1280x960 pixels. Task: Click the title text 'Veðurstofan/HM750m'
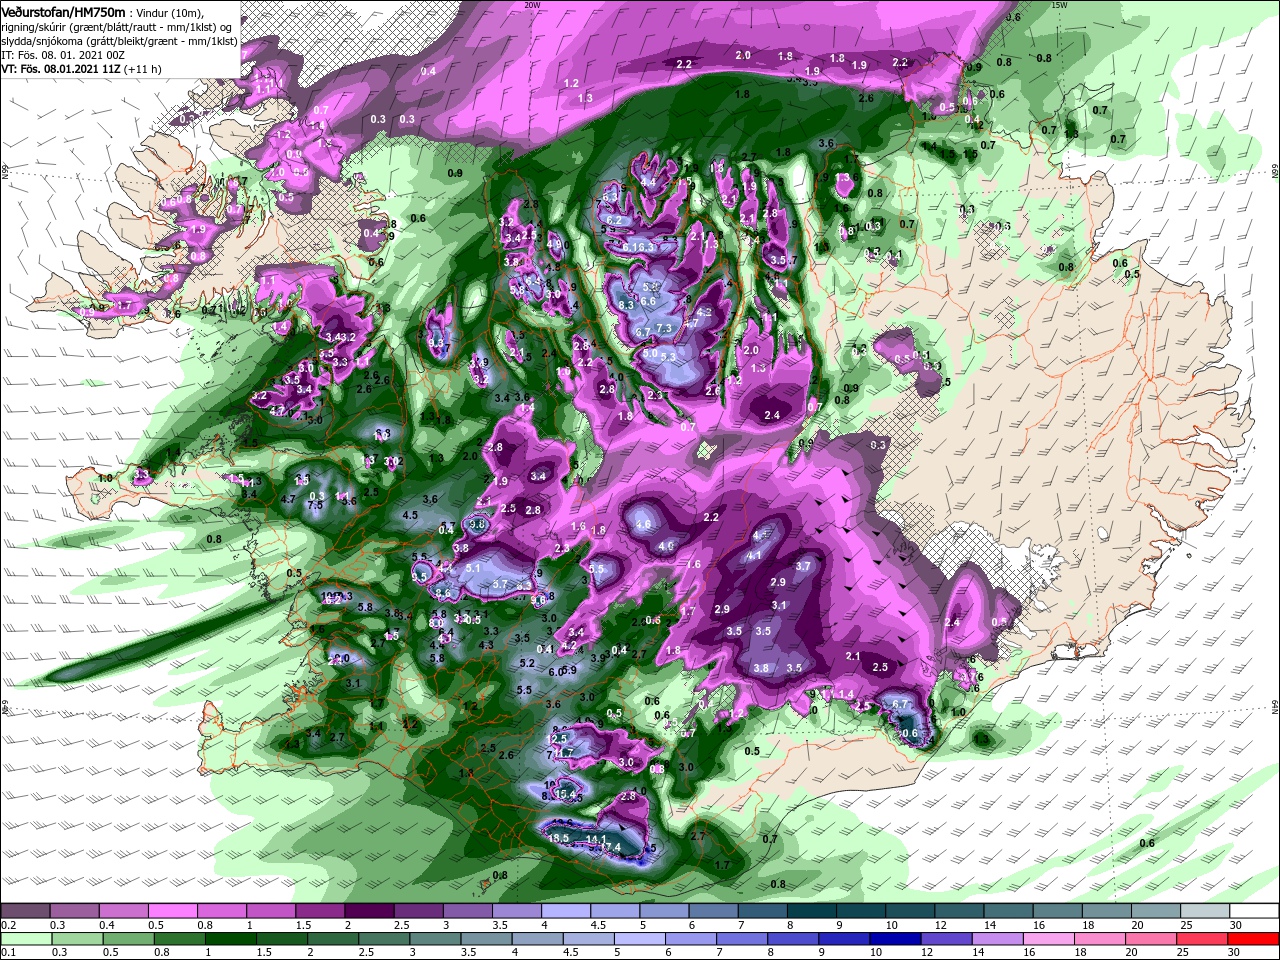point(63,12)
